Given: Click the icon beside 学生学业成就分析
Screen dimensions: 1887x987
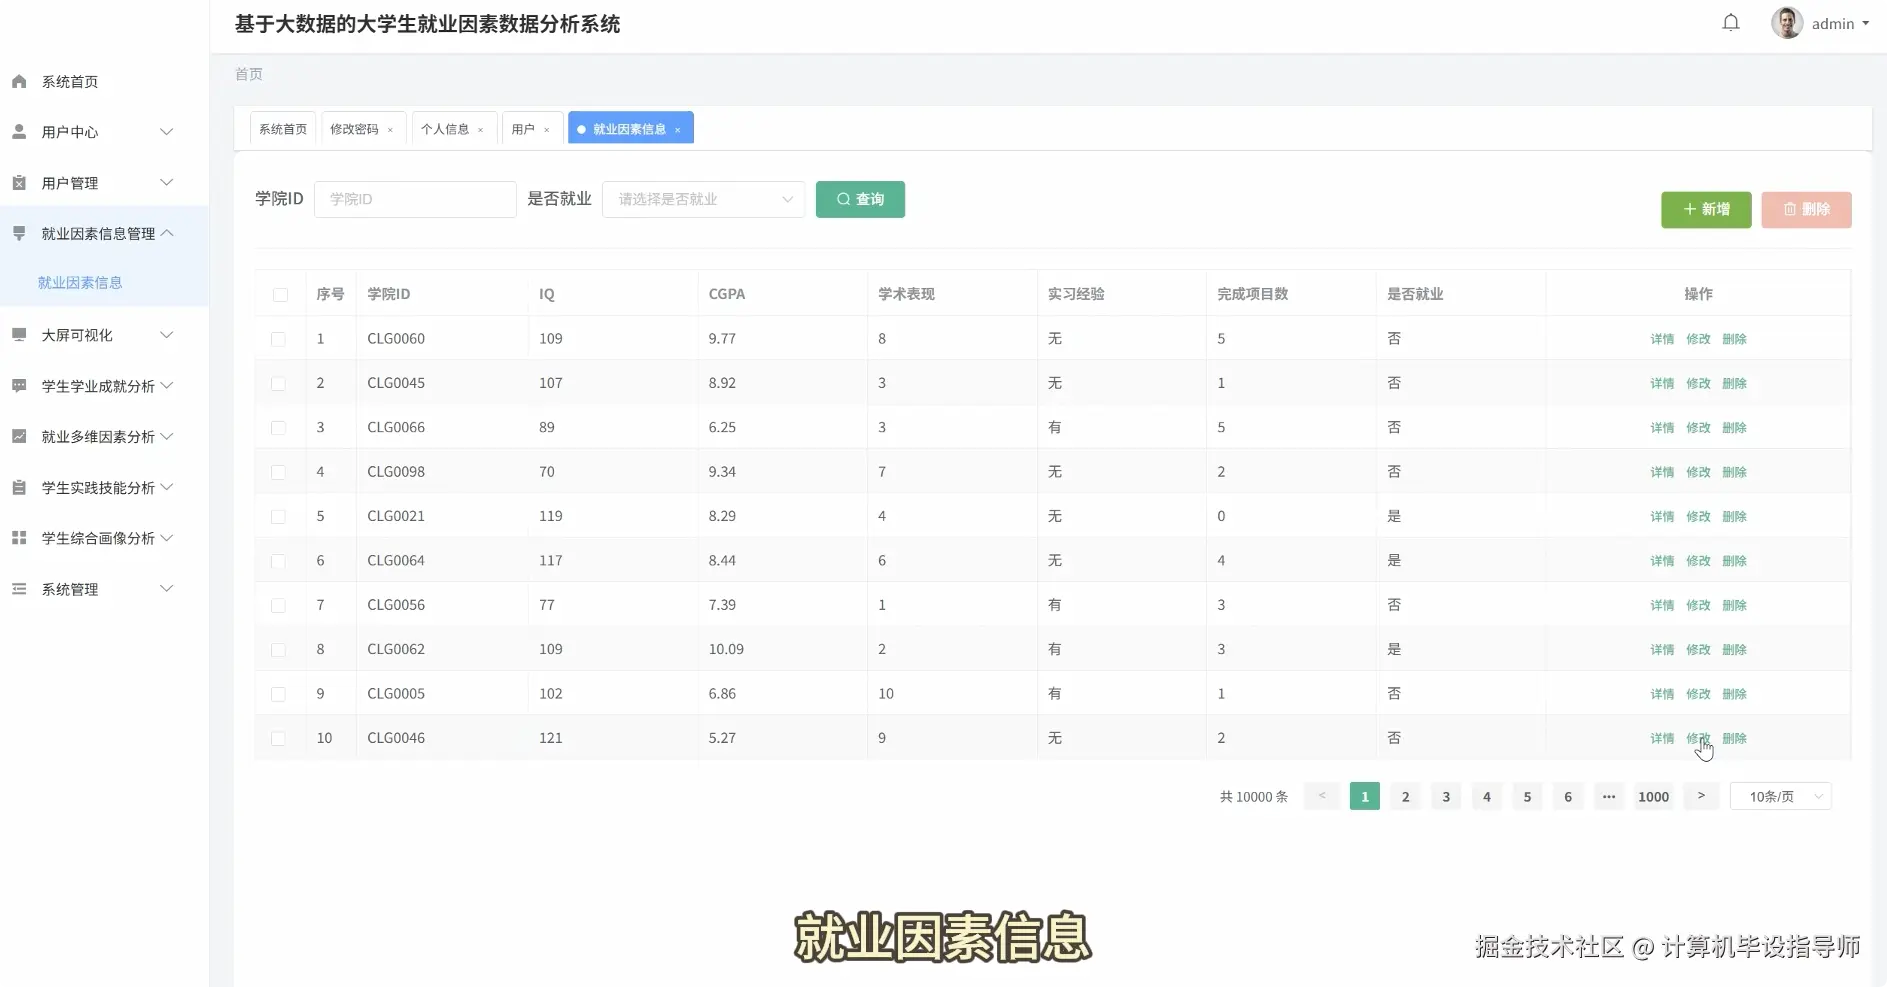Looking at the screenshot, I should (19, 385).
